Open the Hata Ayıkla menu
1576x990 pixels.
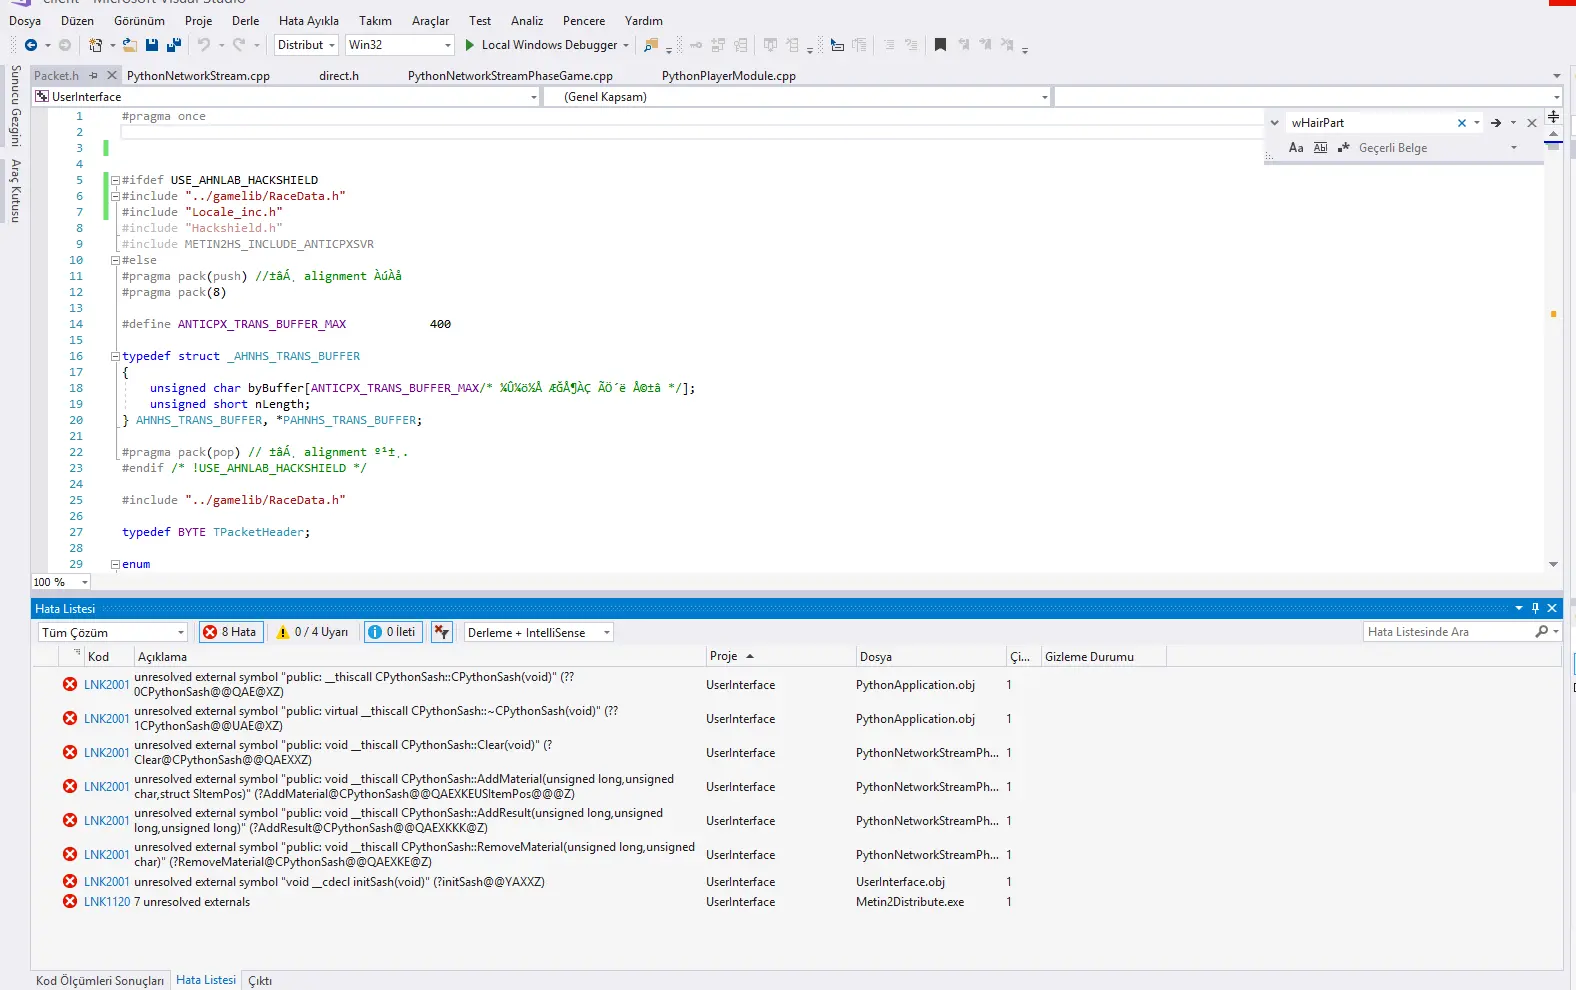click(308, 21)
